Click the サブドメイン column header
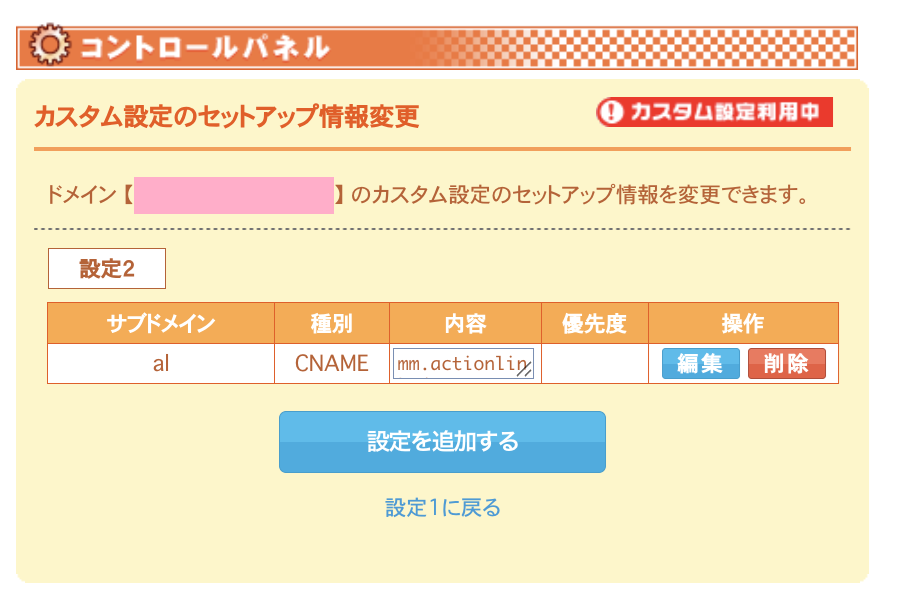The width and height of the screenshot is (902, 600). coord(161,323)
